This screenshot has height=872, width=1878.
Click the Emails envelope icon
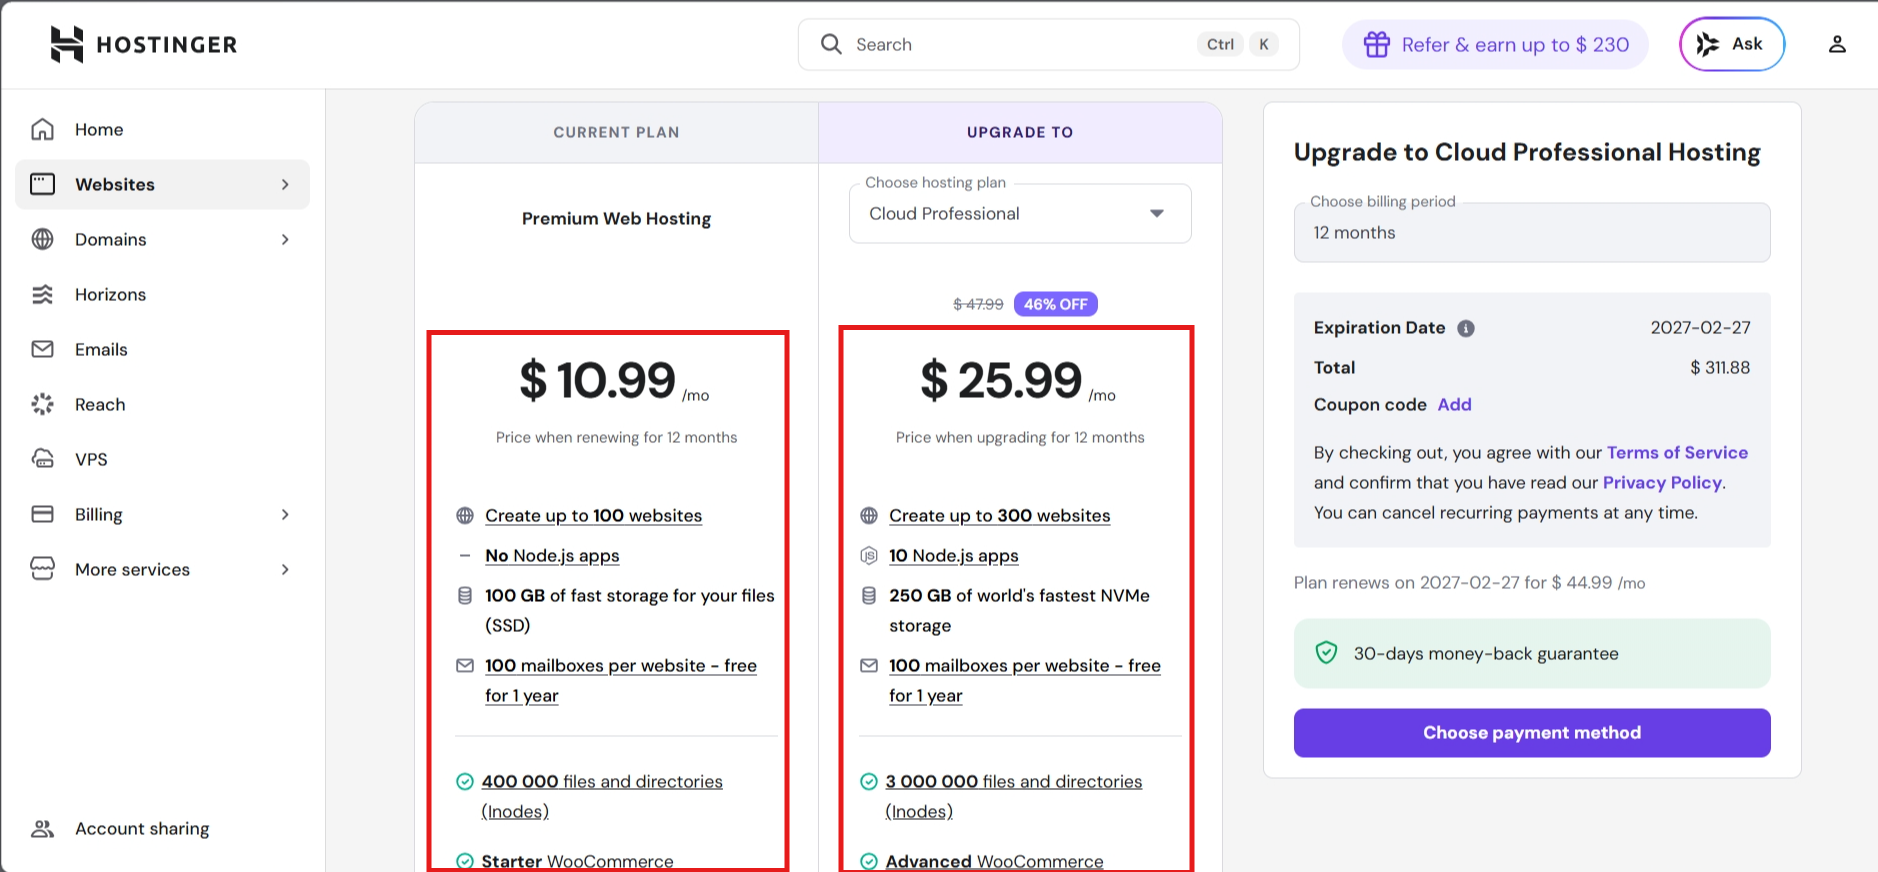coord(42,349)
